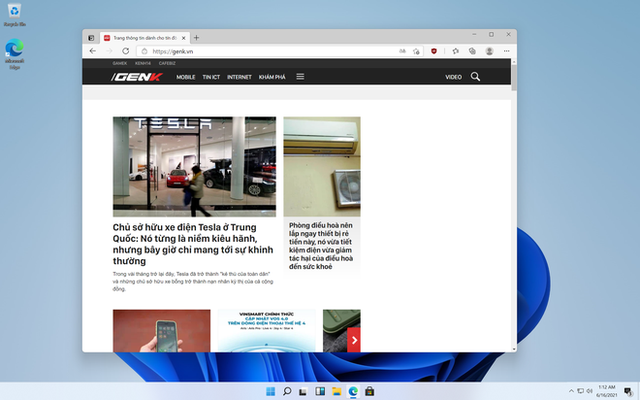
Task: View site information lock icon
Action: click(144, 51)
